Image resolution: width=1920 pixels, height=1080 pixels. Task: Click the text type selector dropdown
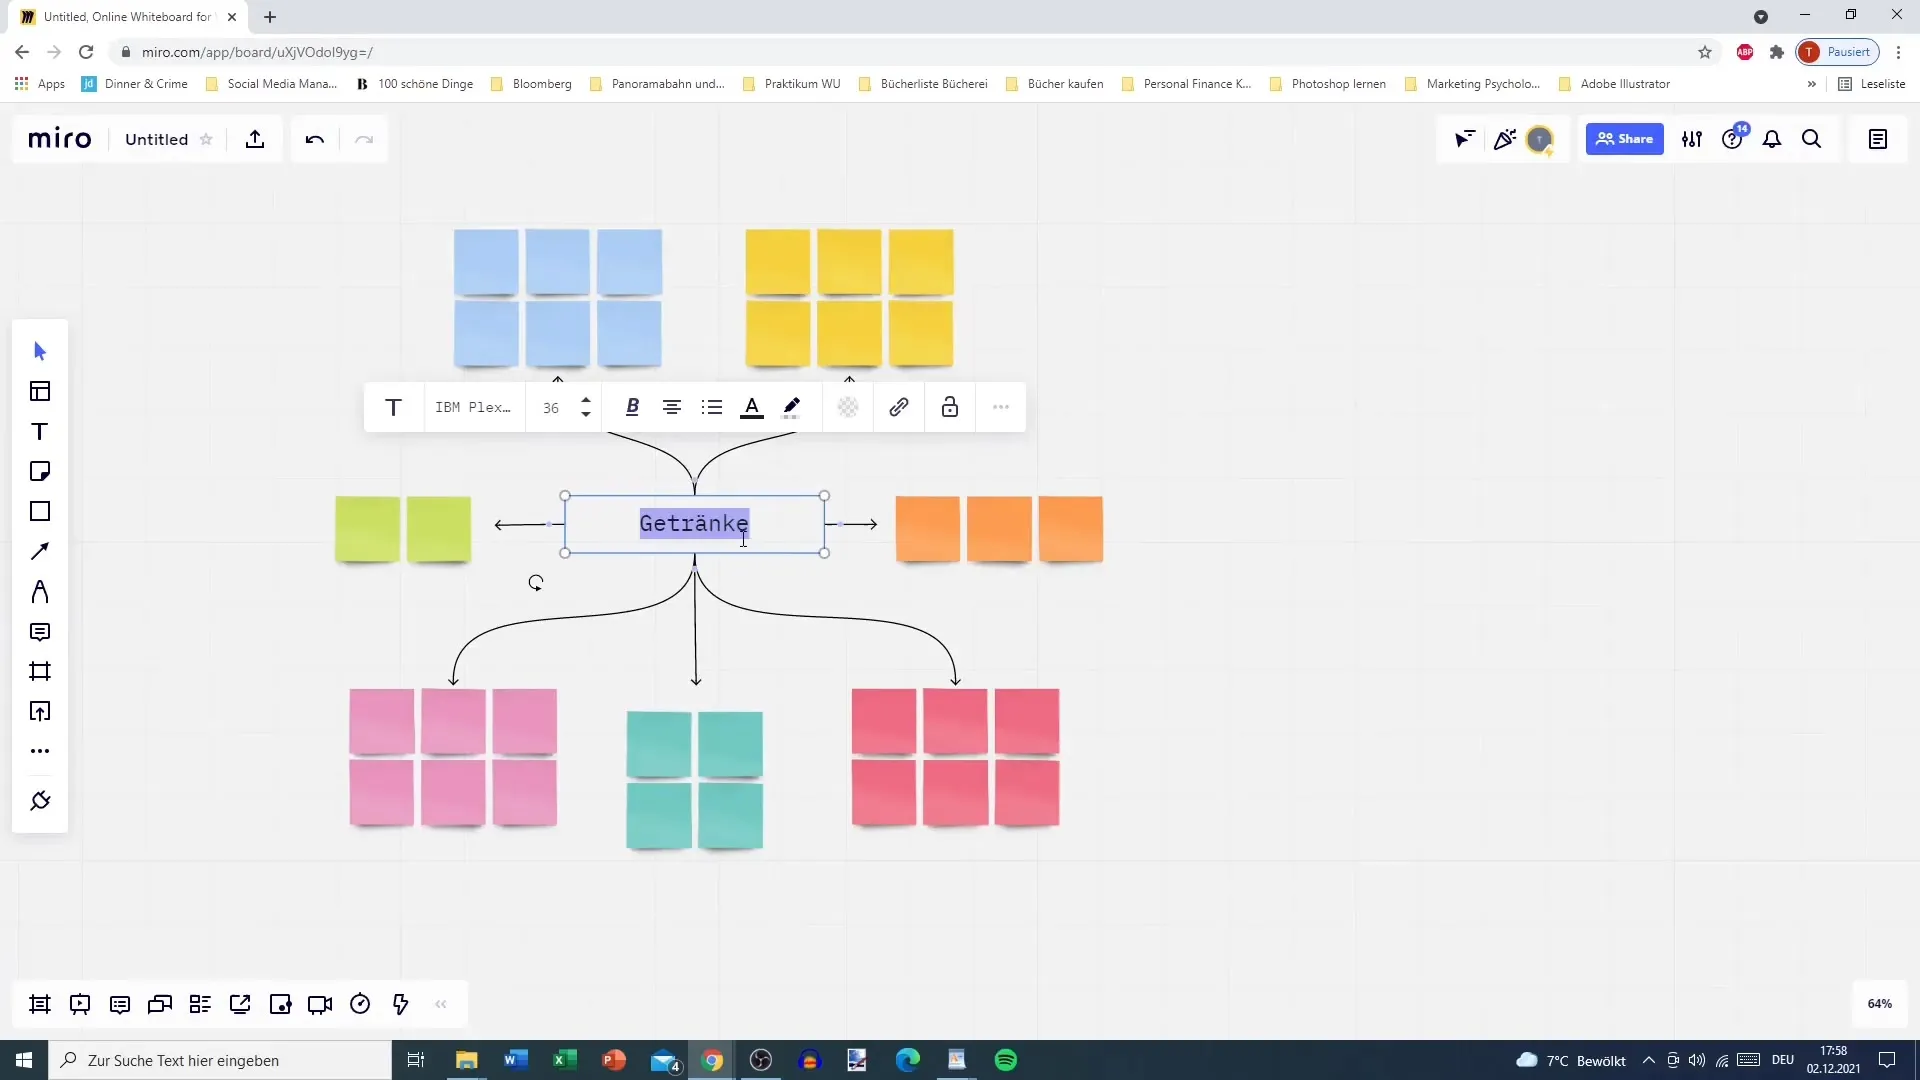[393, 406]
